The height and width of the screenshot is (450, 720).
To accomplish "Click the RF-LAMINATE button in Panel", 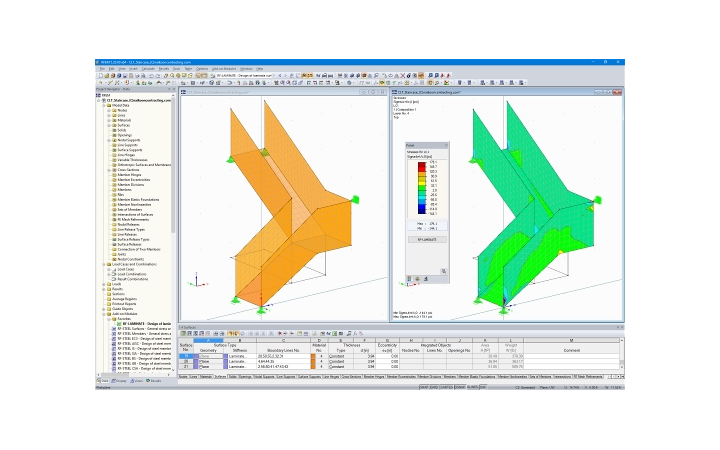I will [427, 240].
